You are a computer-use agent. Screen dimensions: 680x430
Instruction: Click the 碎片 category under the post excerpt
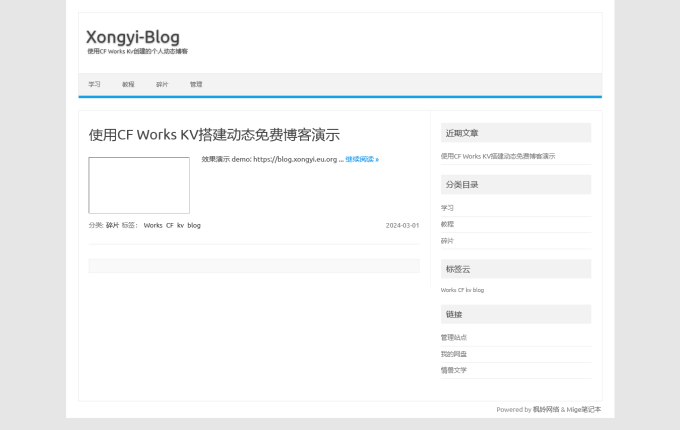(112, 225)
